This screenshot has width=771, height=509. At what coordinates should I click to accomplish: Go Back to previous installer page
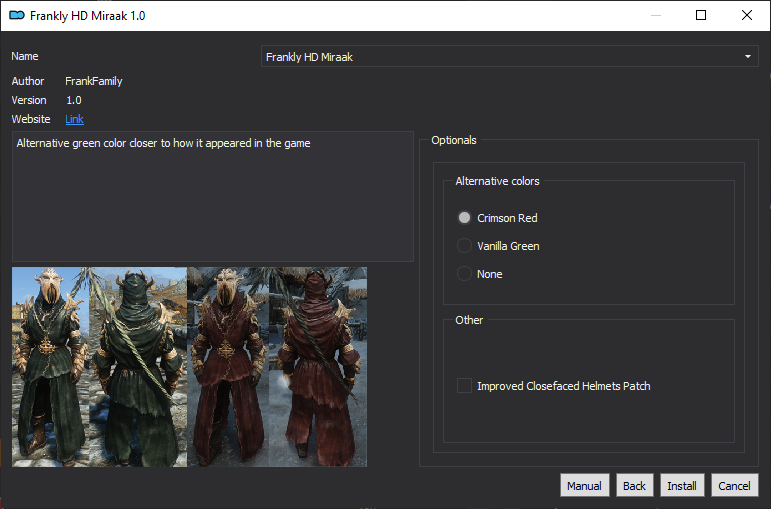(634, 486)
